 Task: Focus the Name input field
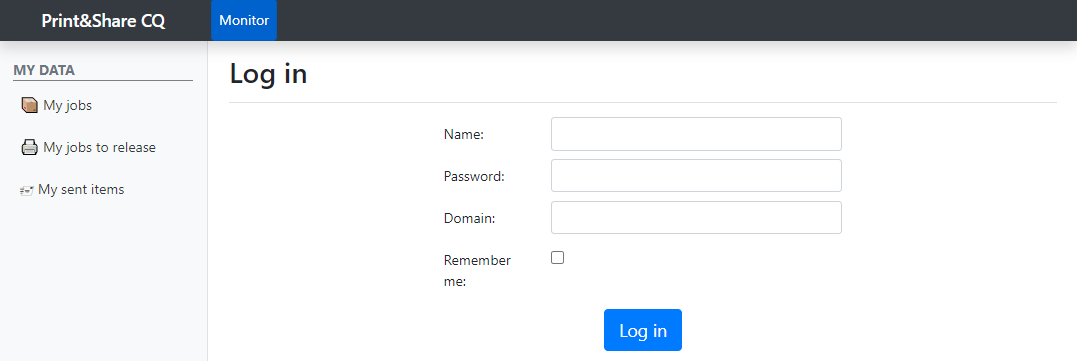(x=696, y=134)
